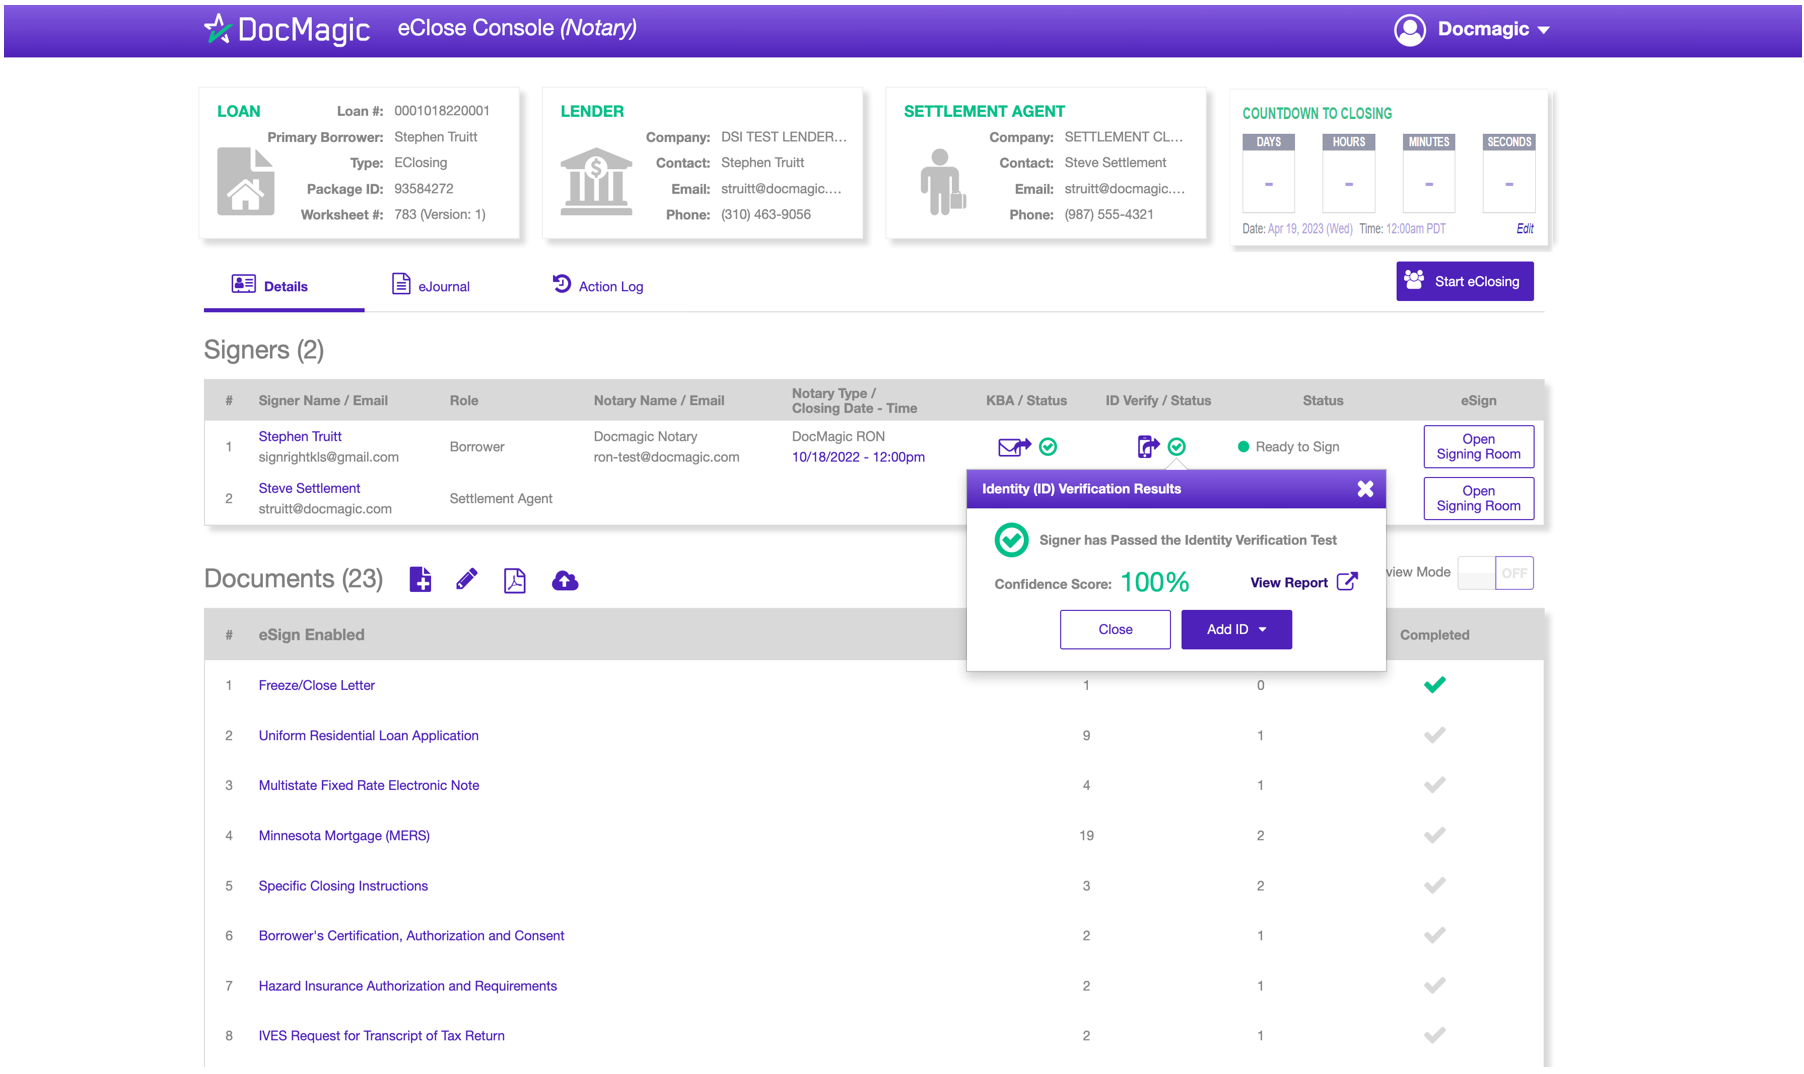Click completed checkmark for Hazard Insurance row
Viewport: 1804px width, 1074px height.
1435,986
